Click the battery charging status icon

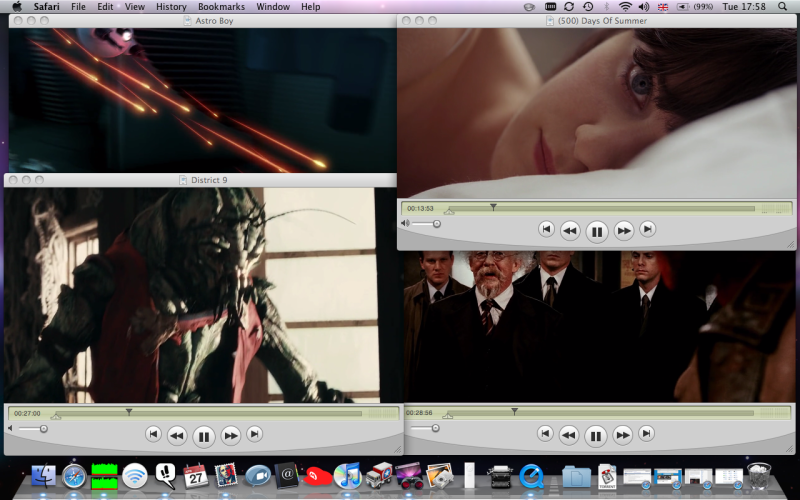pyautogui.click(x=683, y=7)
